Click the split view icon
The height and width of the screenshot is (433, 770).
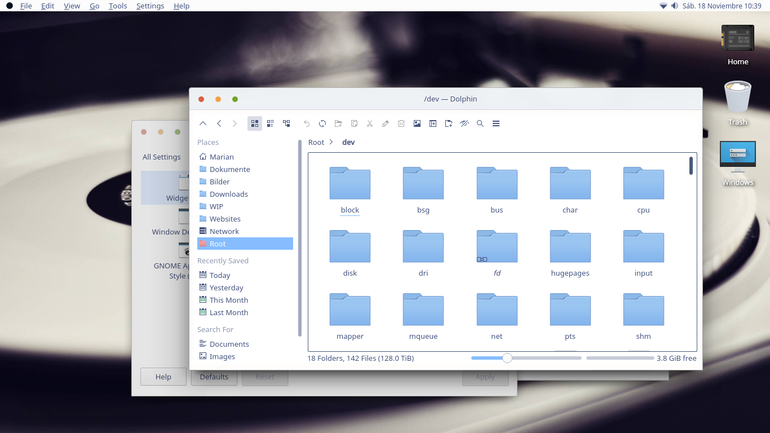pyautogui.click(x=433, y=124)
